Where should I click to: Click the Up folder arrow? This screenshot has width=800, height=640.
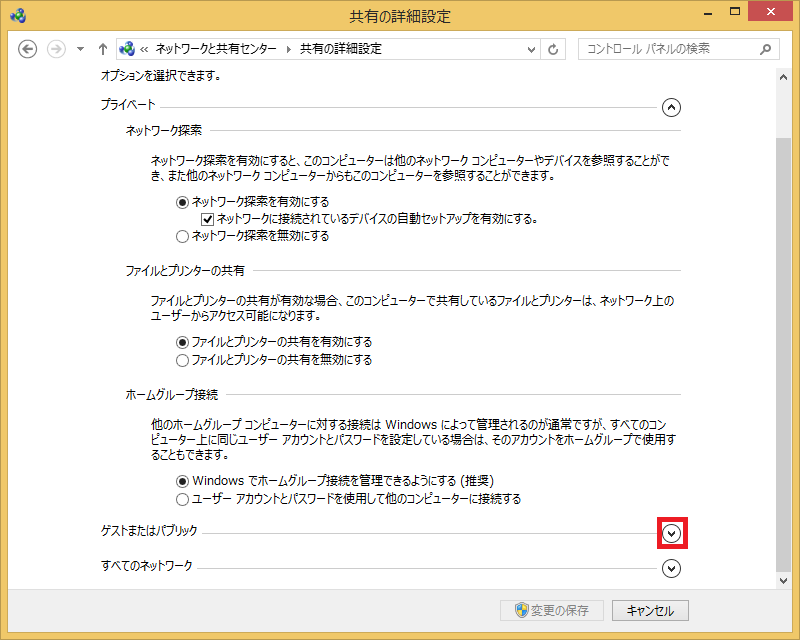coord(102,49)
